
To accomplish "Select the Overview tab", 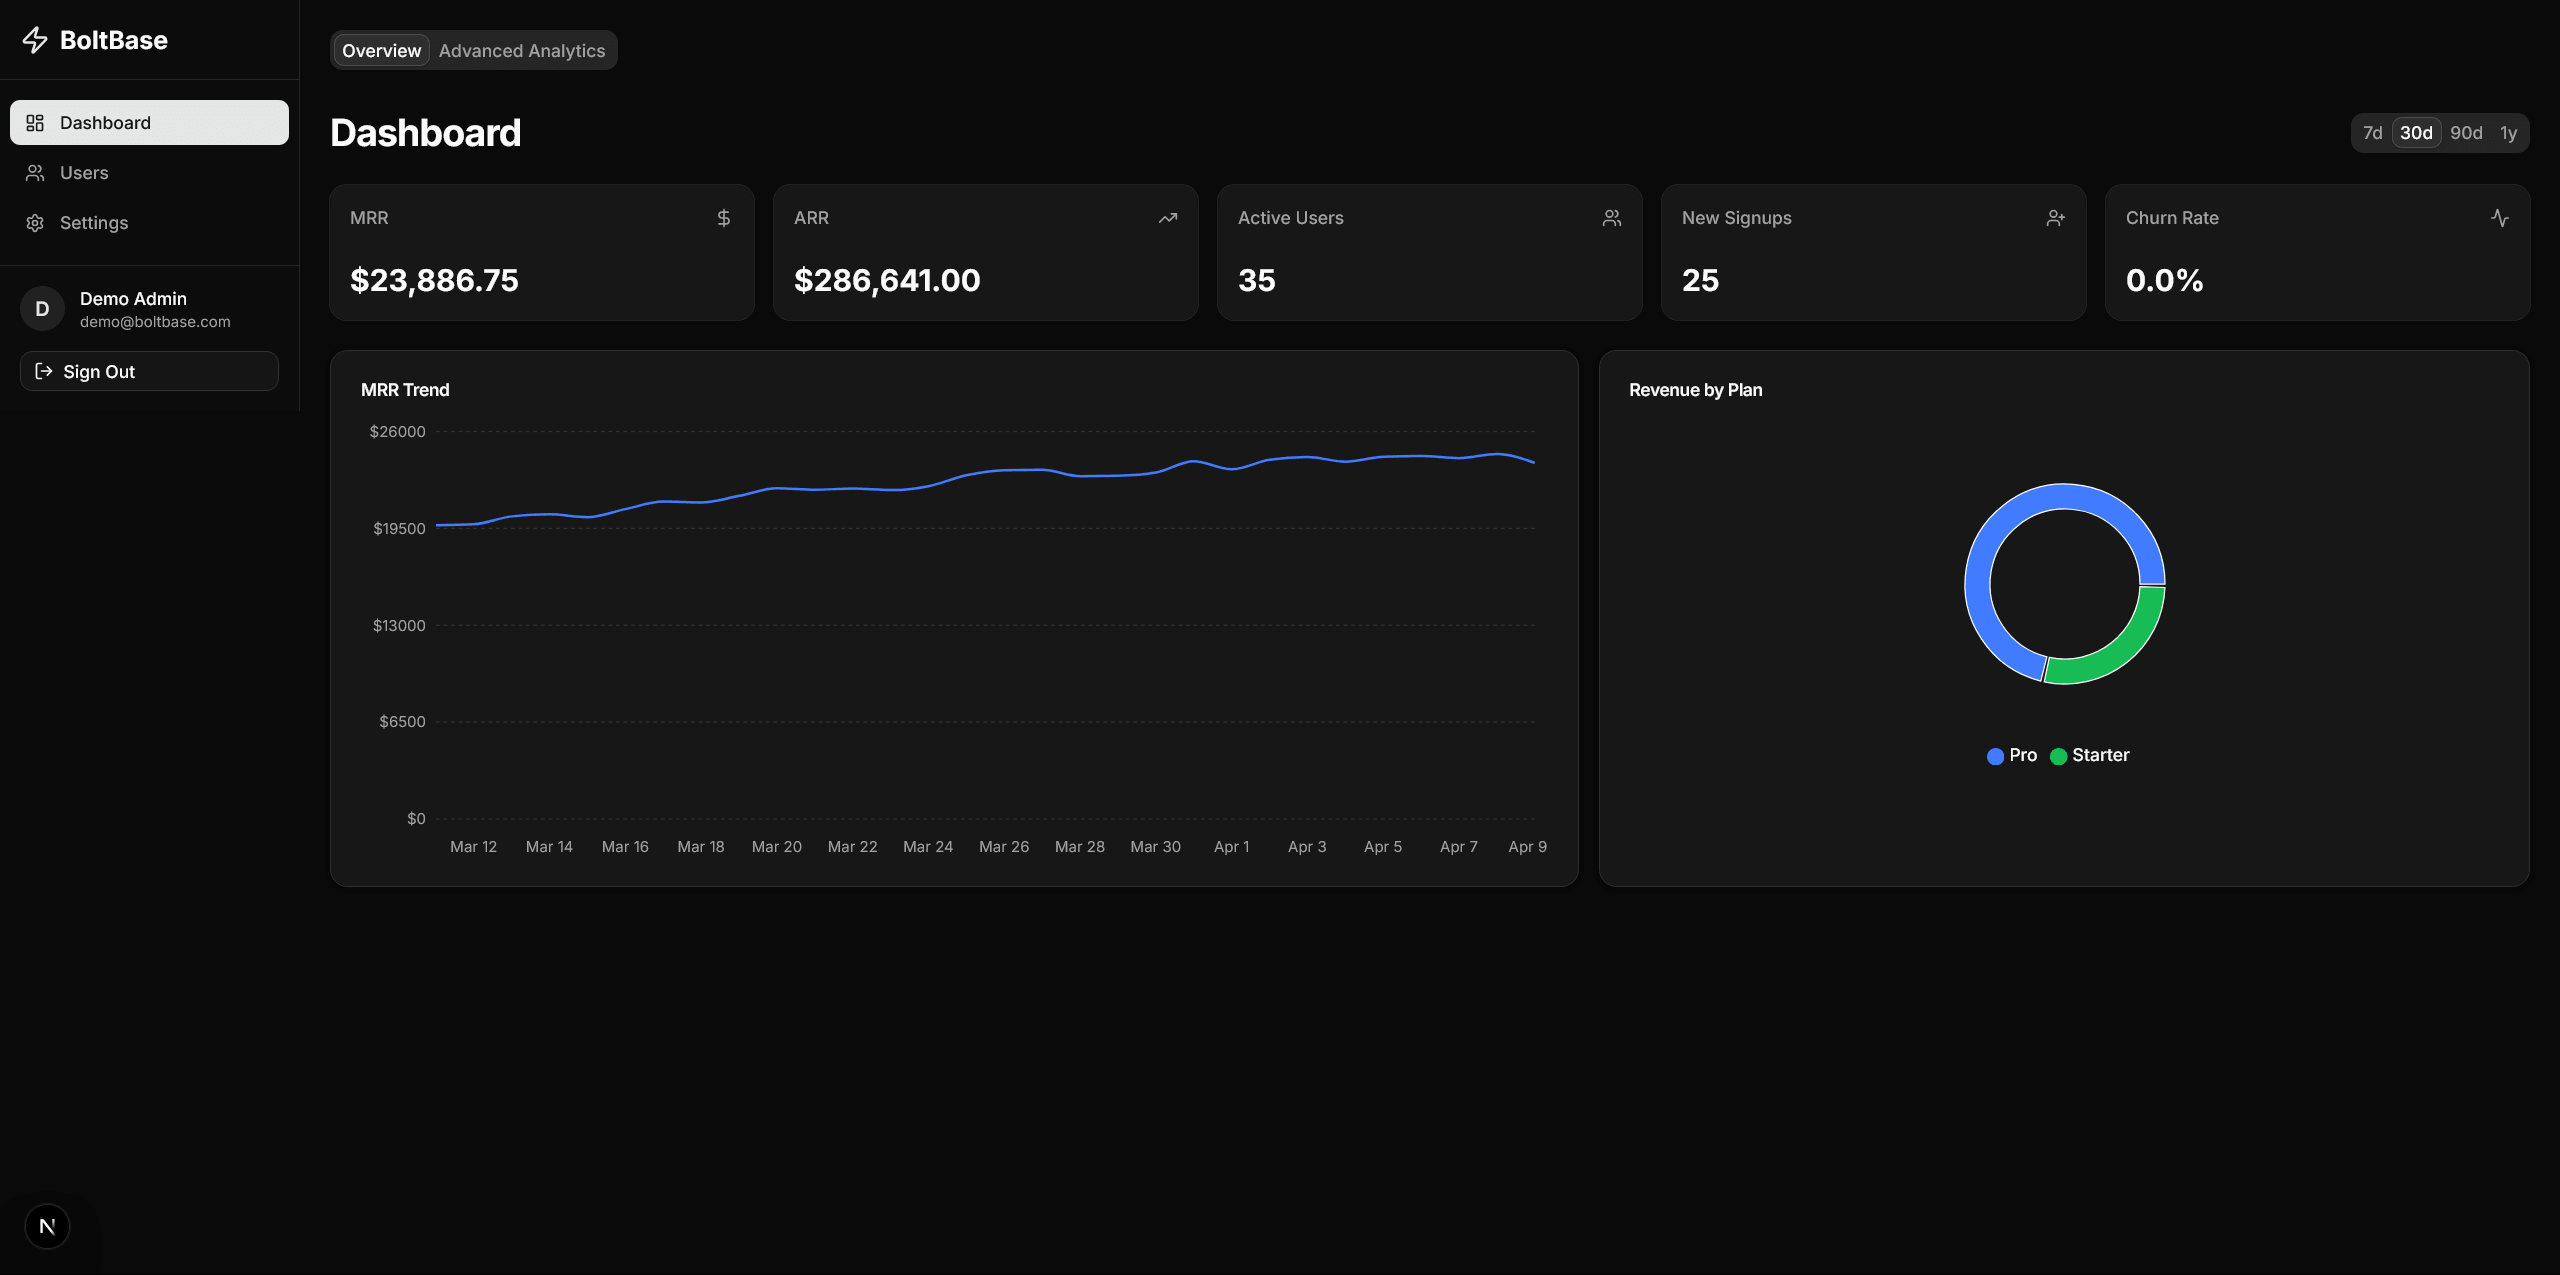I will (x=380, y=50).
